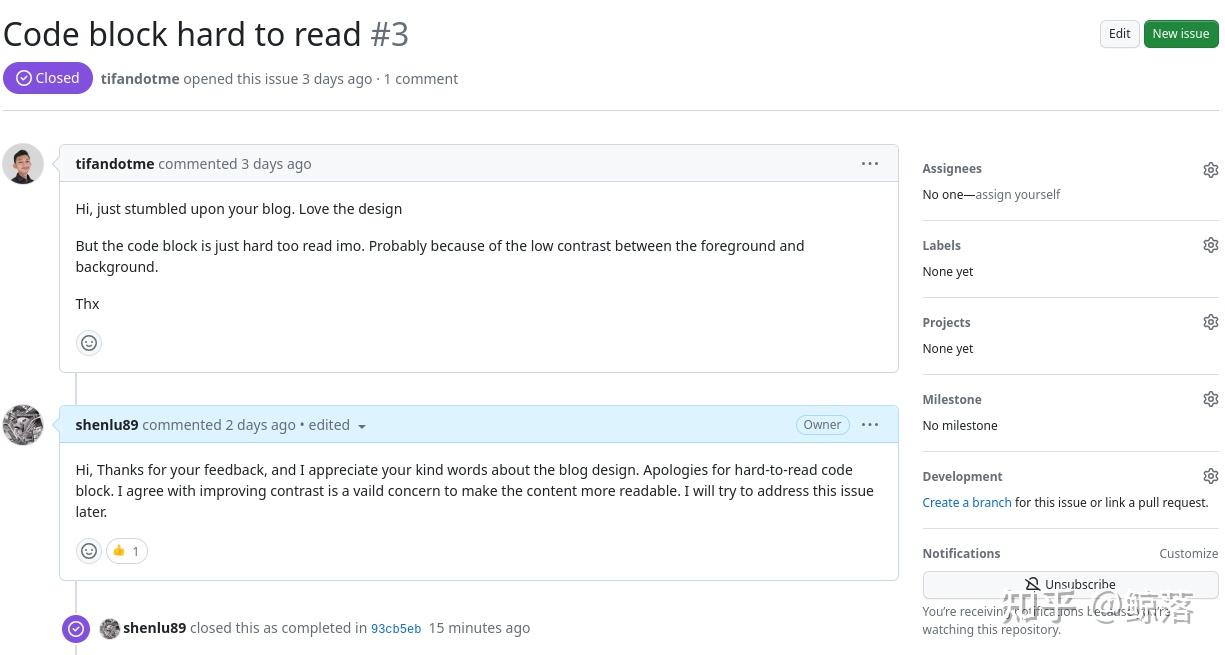This screenshot has height=655, width=1225.
Task: Open the kebab menu on the first comment
Action: 869,163
